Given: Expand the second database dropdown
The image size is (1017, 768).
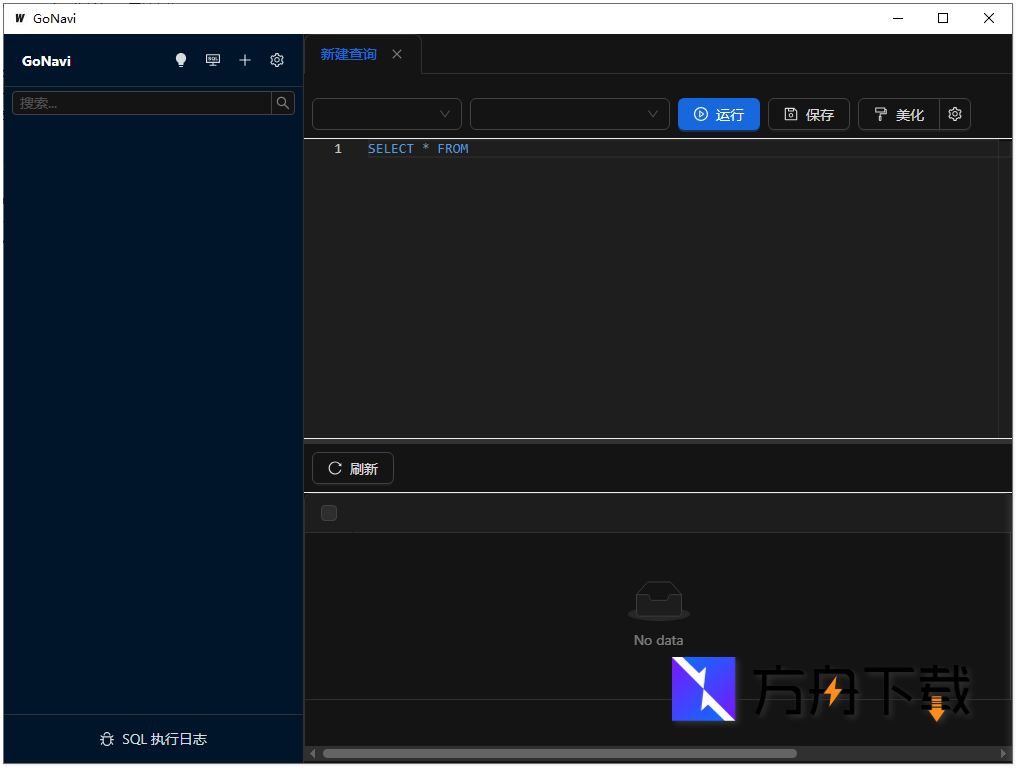Looking at the screenshot, I should pos(570,115).
